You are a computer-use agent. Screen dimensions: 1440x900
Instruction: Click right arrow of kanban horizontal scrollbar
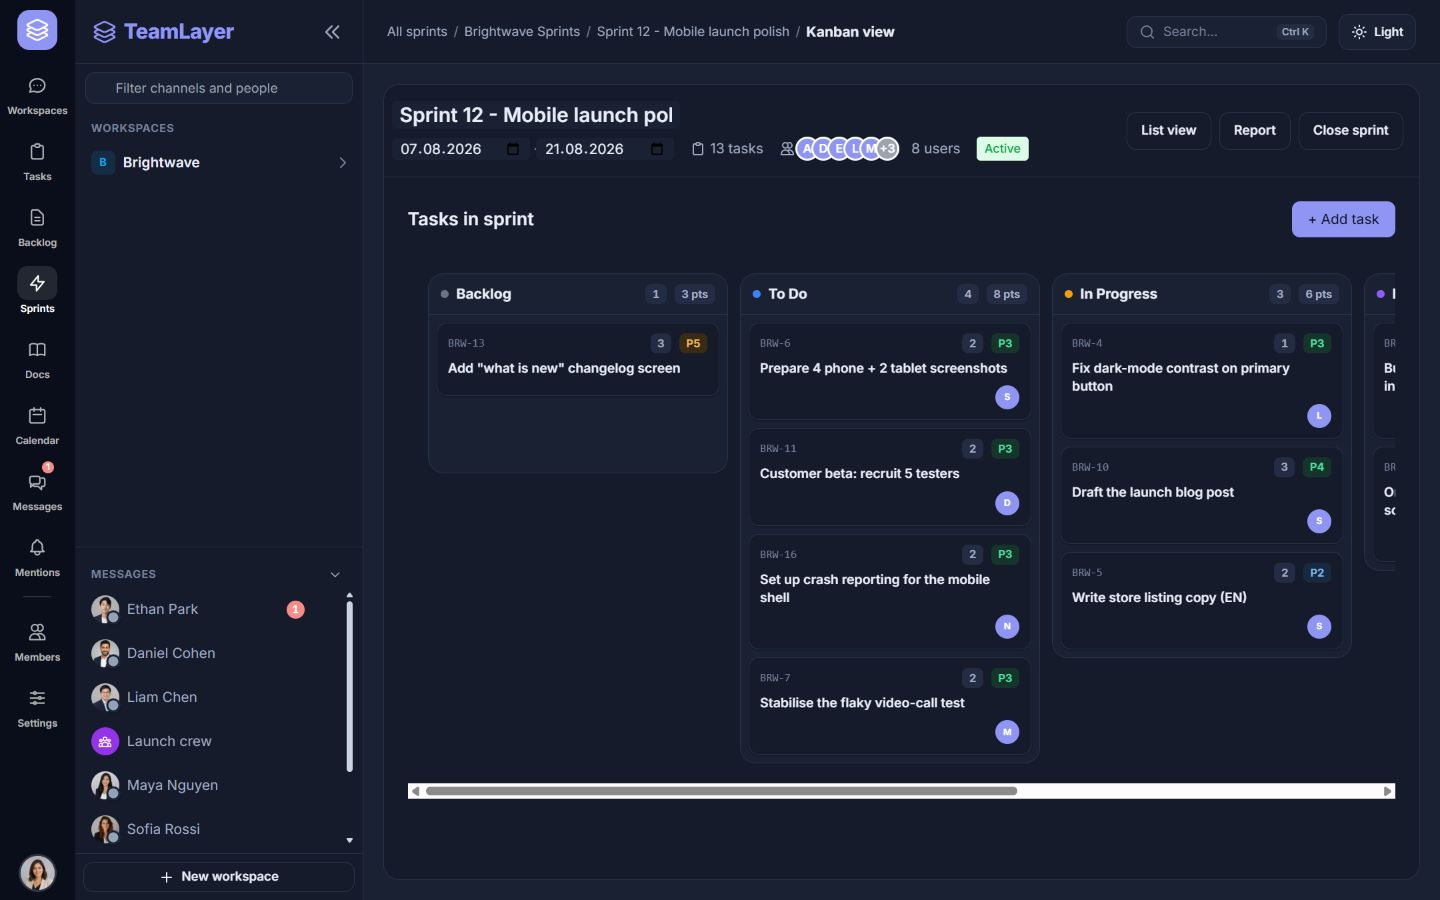tap(1387, 791)
